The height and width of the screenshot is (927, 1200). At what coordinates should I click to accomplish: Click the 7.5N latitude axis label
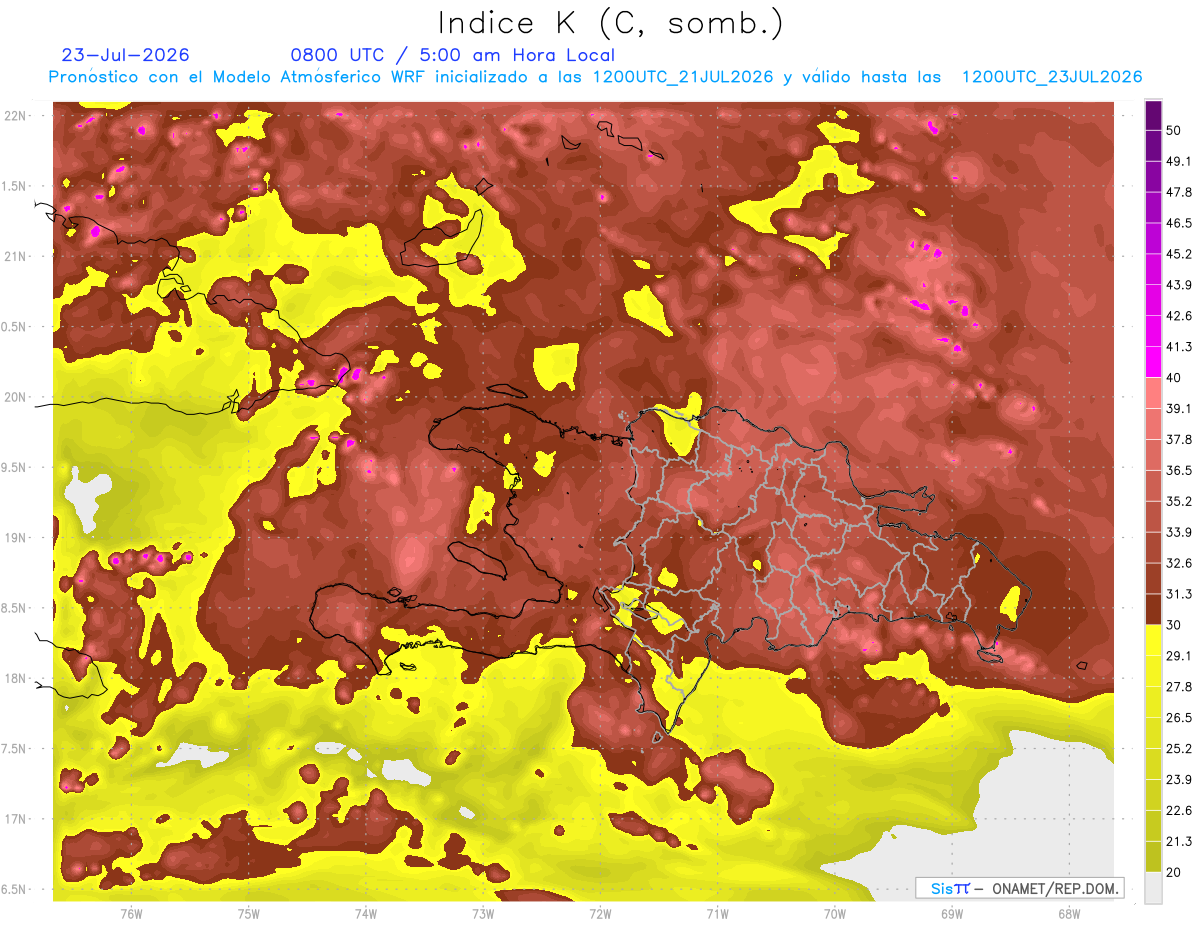[15, 748]
